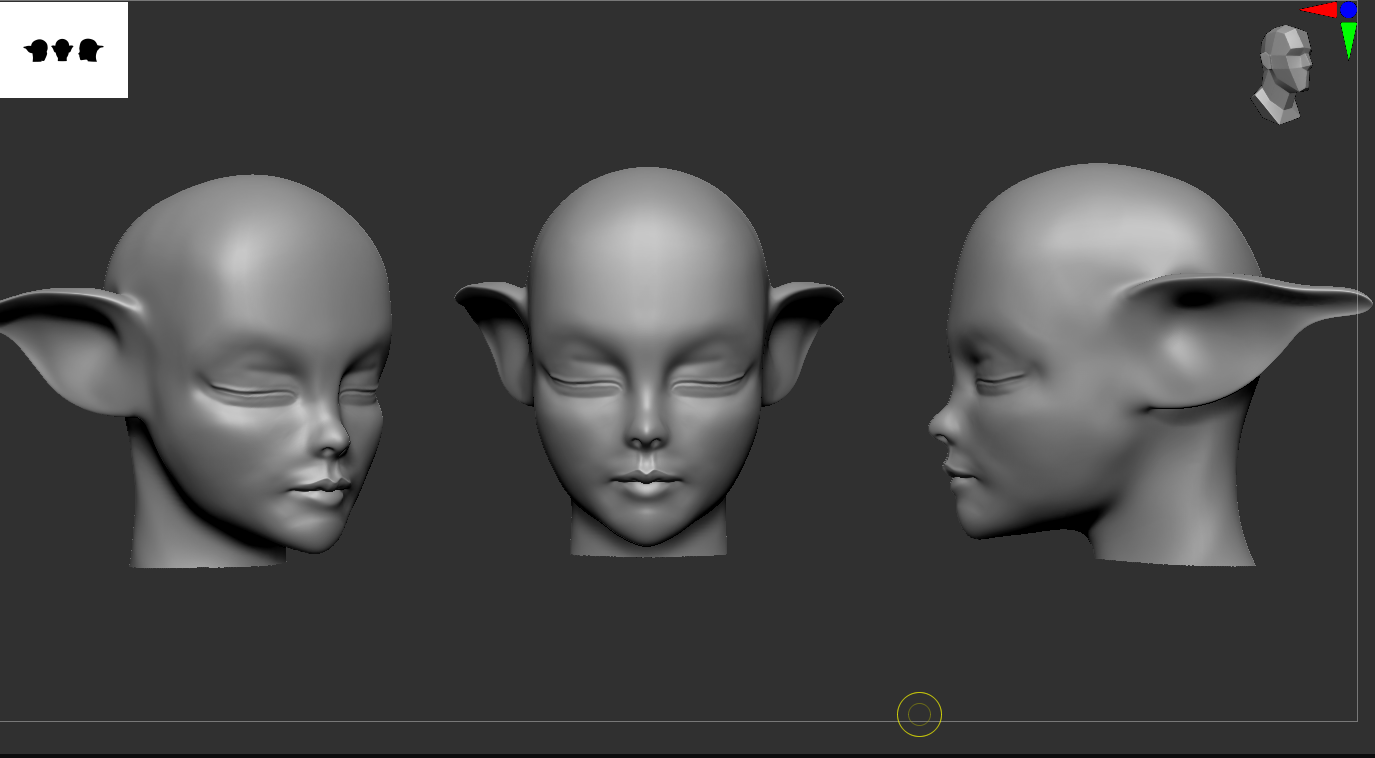Select the three-quarter view head model

point(196,371)
